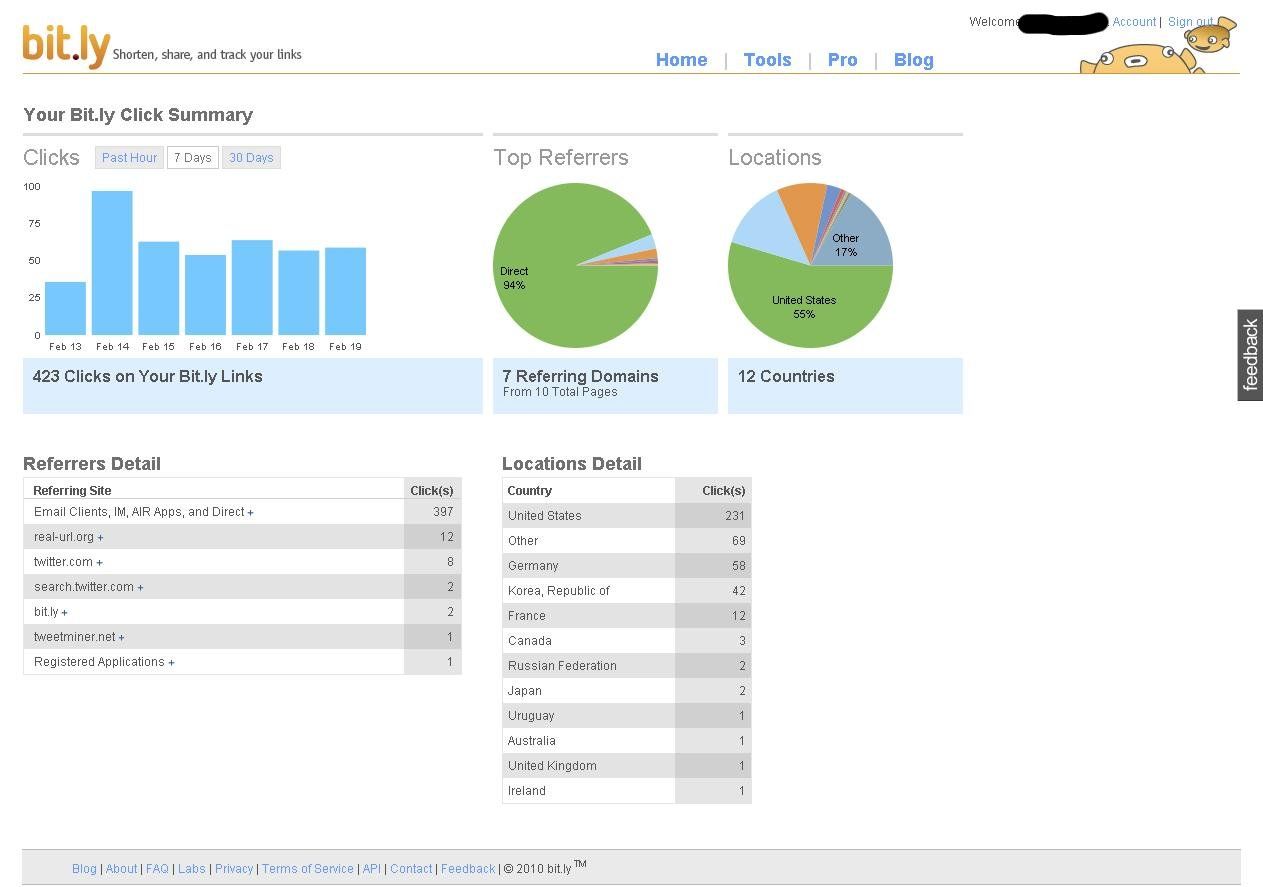
Task: Click the Sign out link
Action: [1190, 22]
